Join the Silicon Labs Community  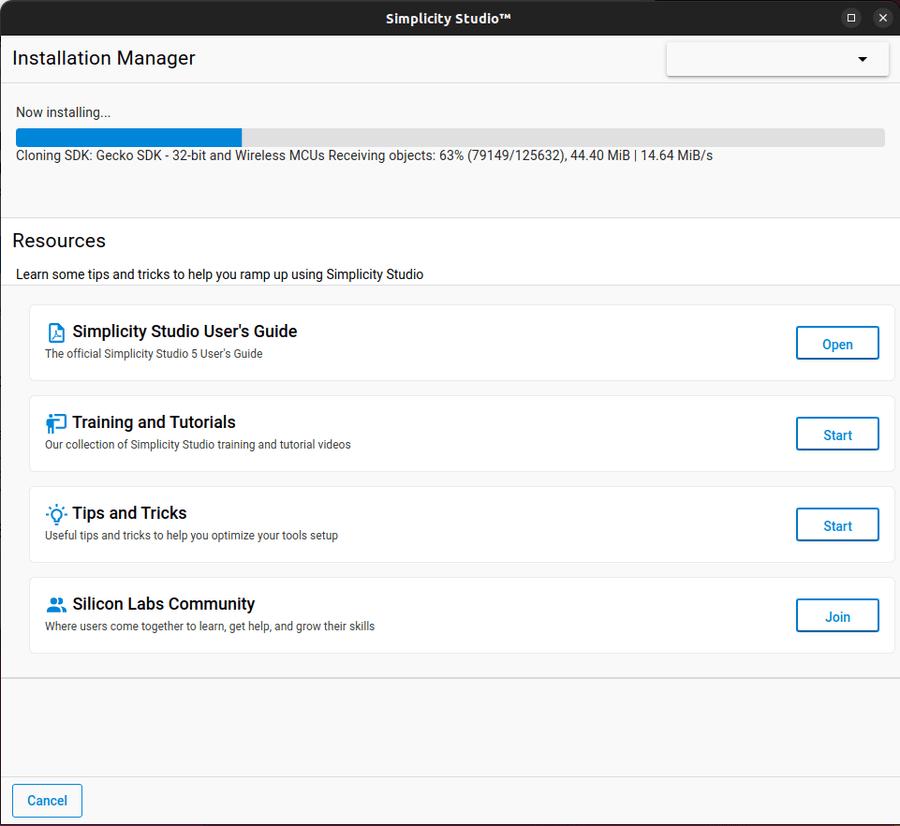coord(837,615)
